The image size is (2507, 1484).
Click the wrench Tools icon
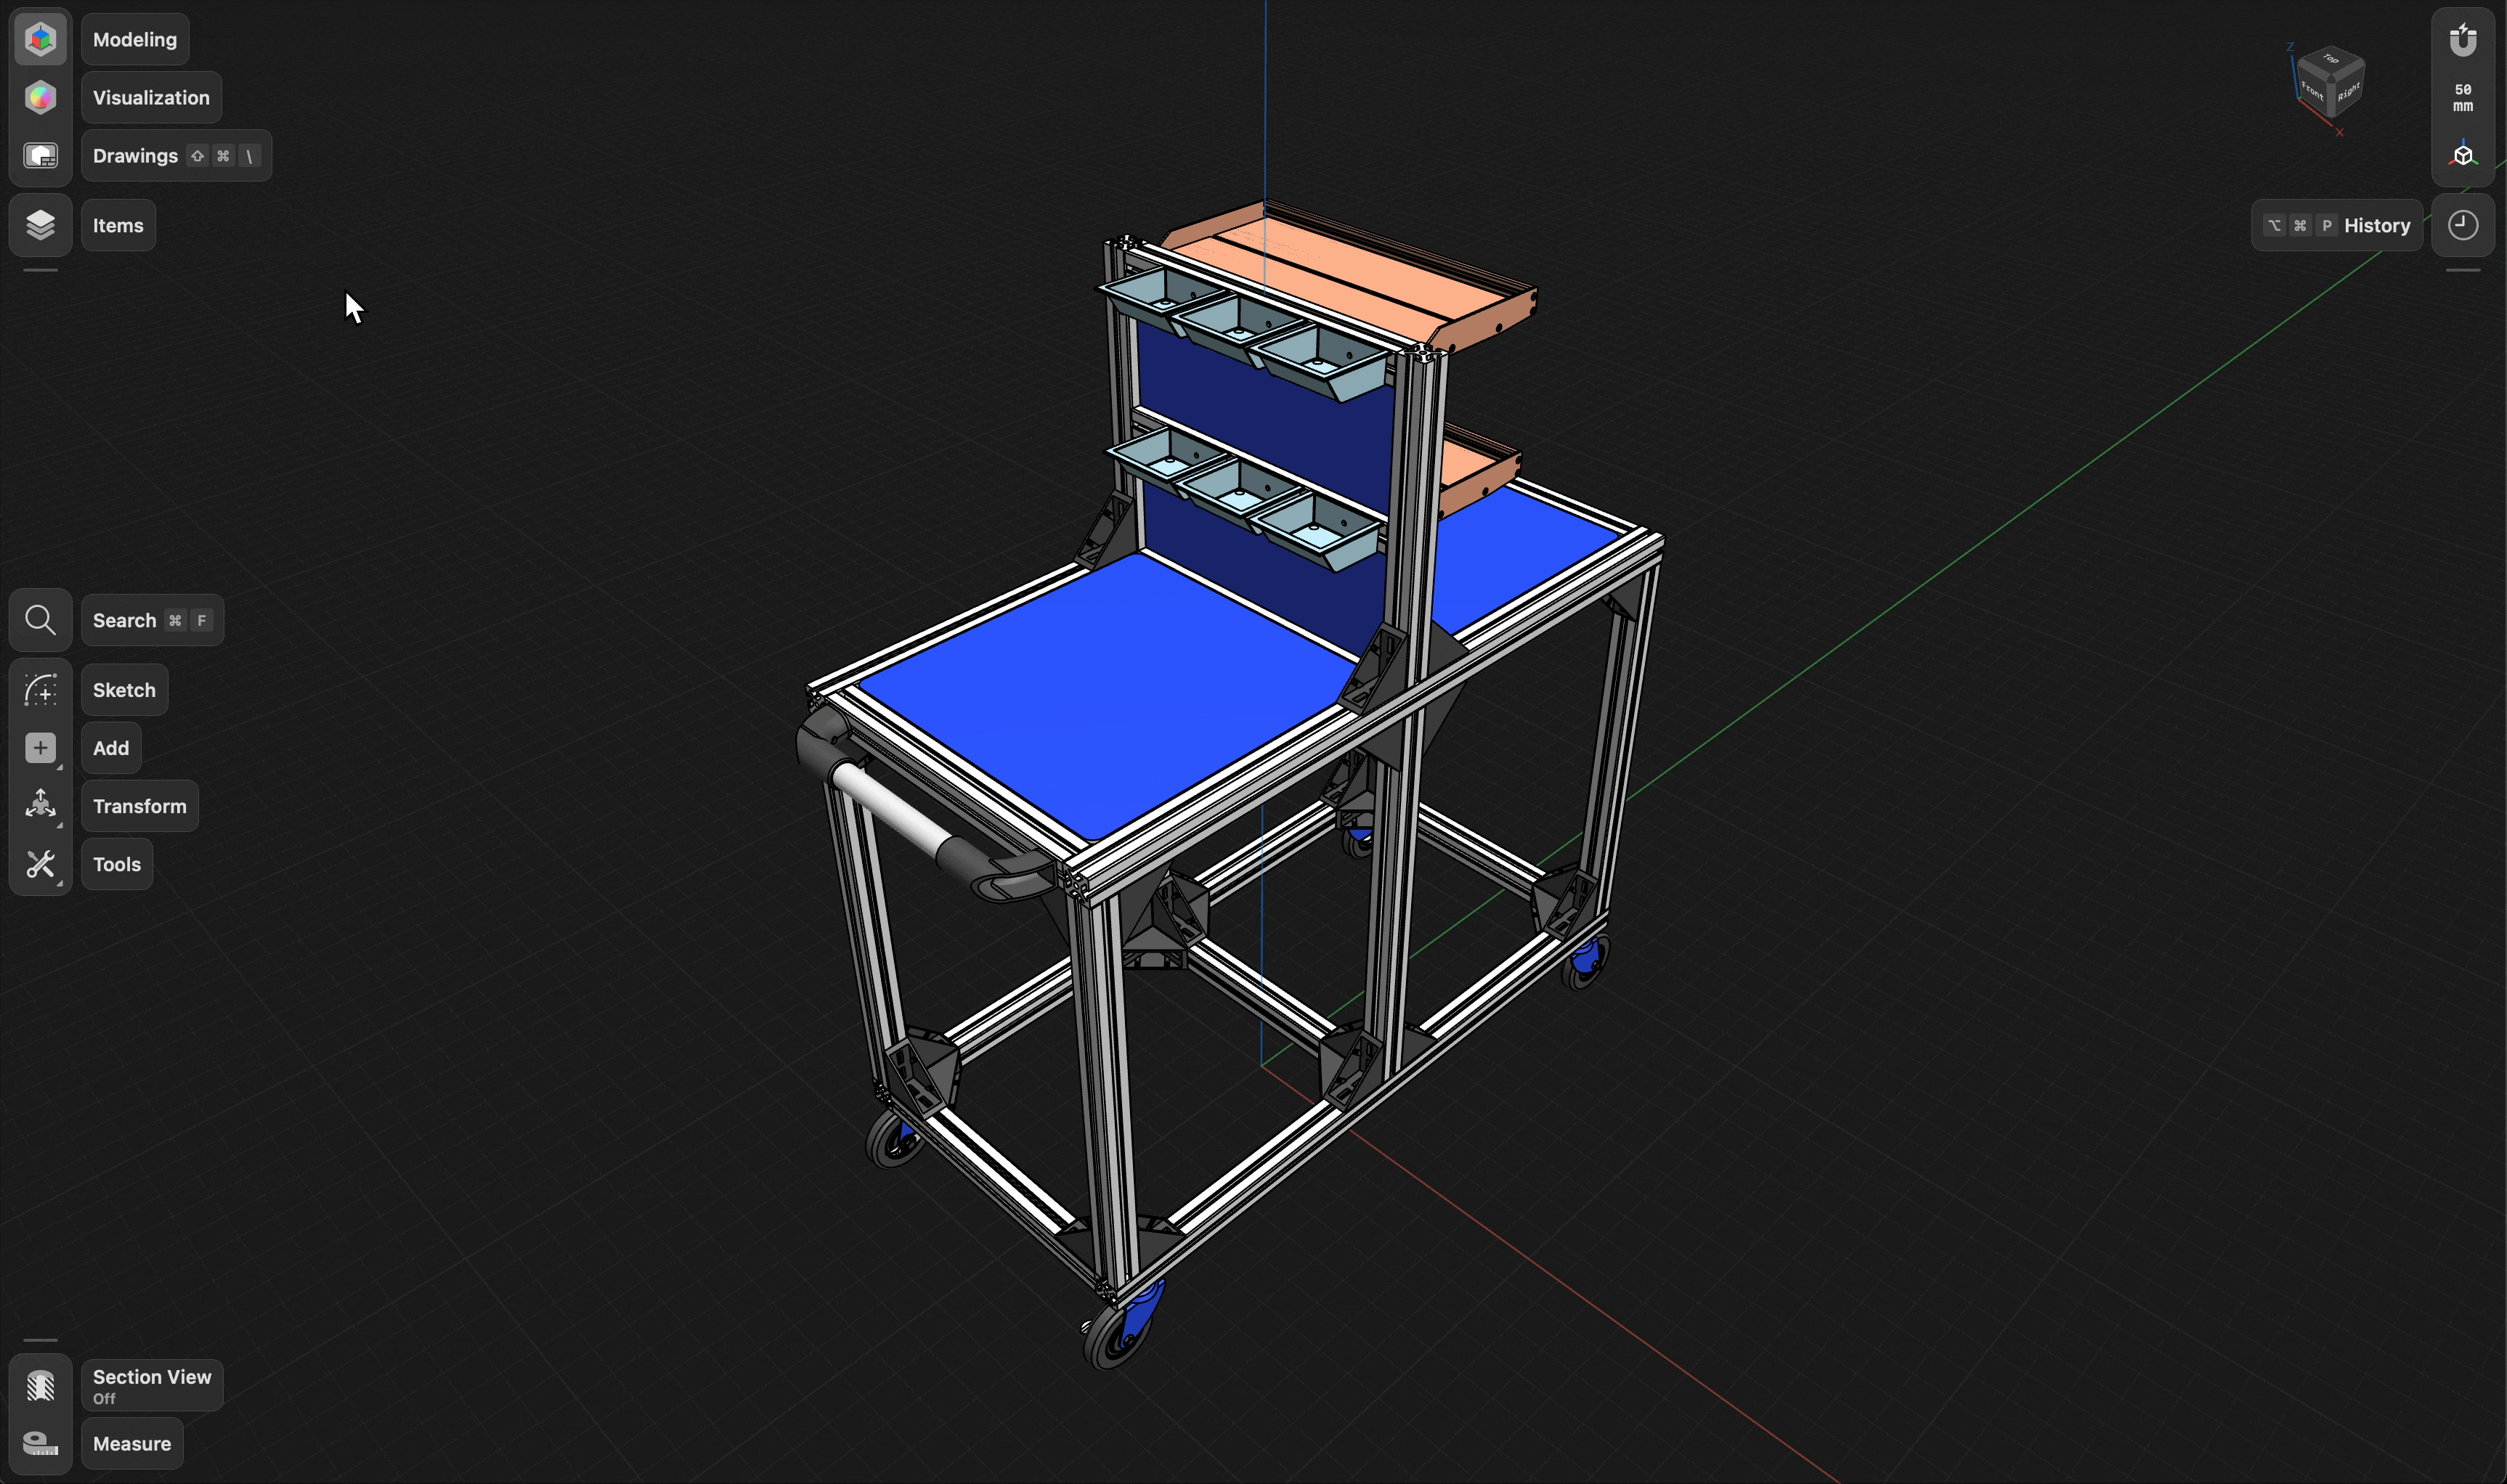coord(40,864)
